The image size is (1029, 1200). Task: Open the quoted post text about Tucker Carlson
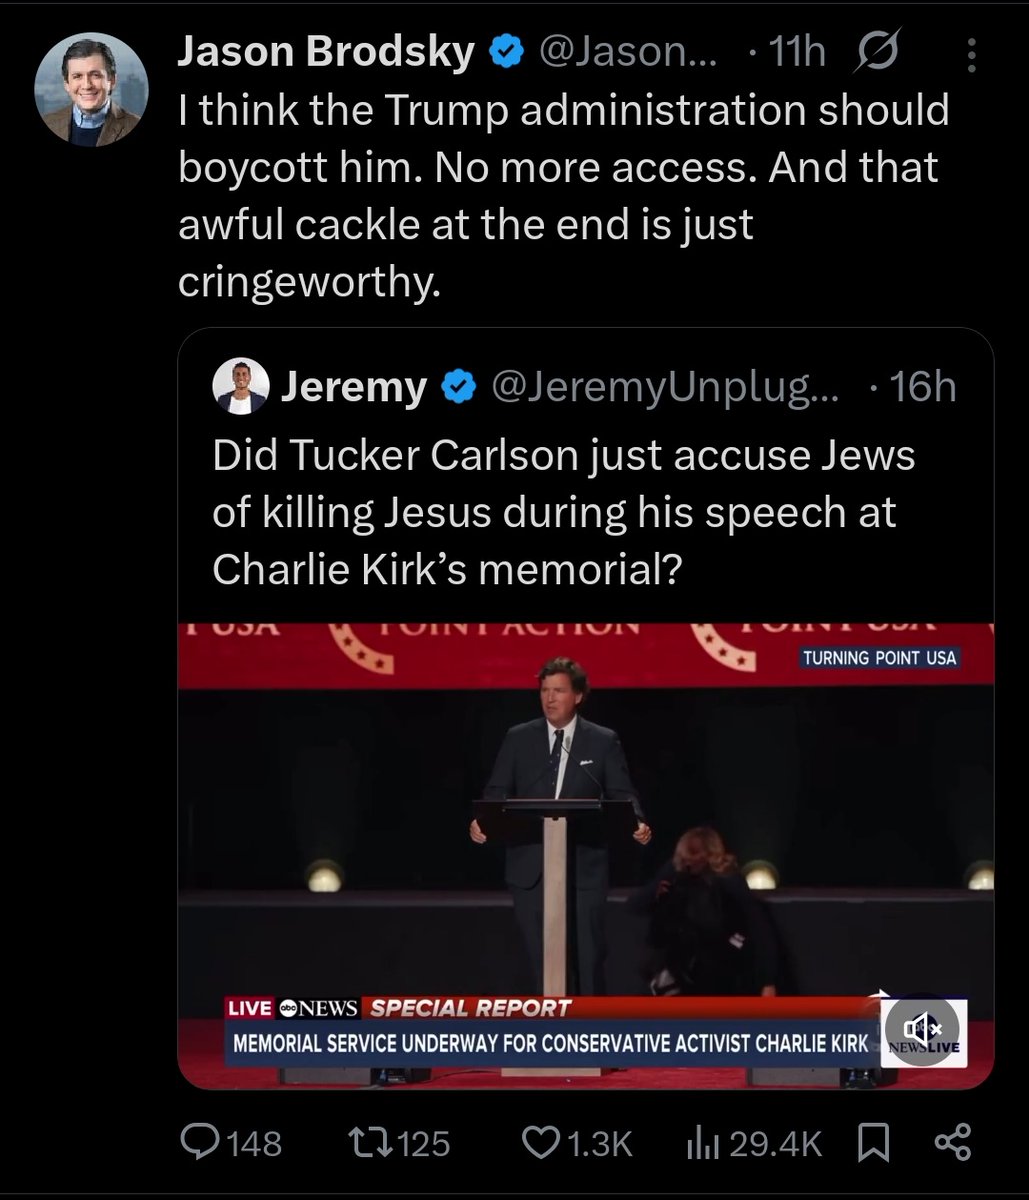pyautogui.click(x=563, y=511)
